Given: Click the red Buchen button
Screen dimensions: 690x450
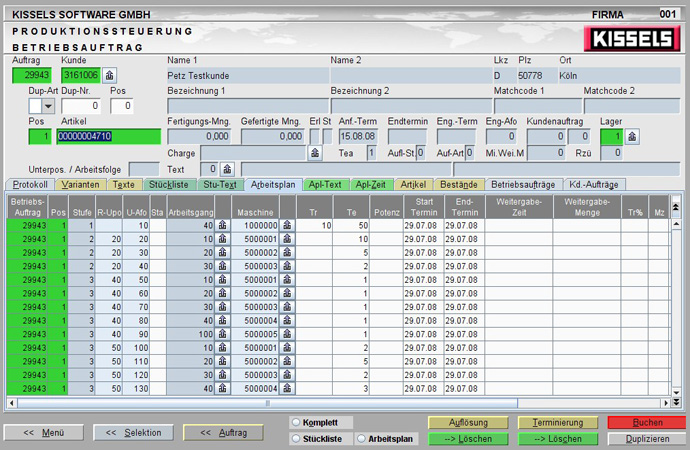Looking at the screenshot, I should (x=647, y=423).
